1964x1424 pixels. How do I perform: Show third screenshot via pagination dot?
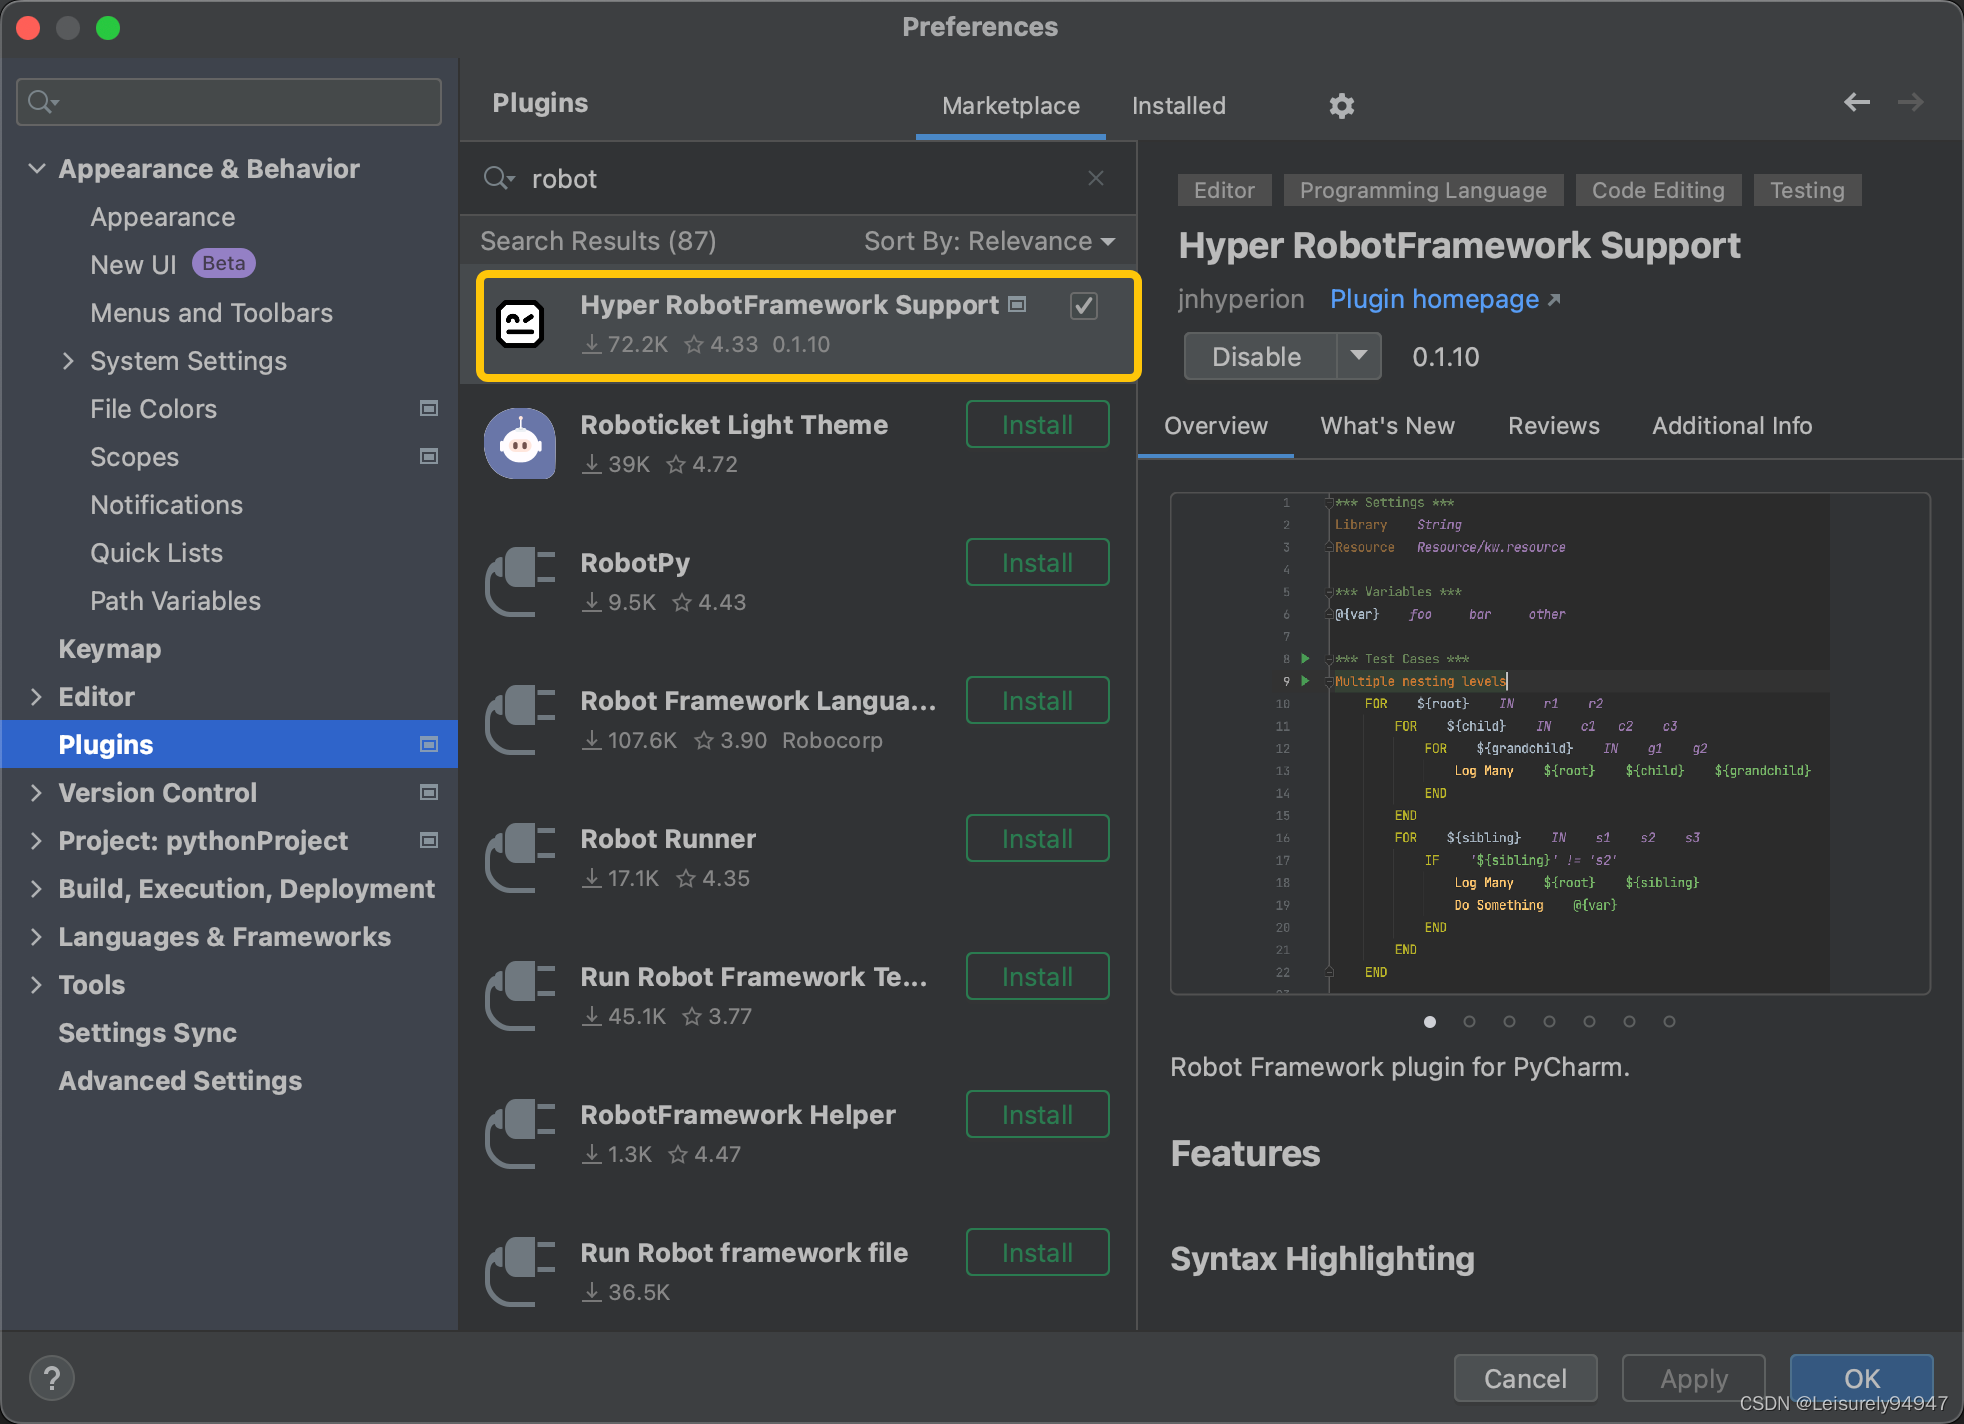click(x=1509, y=1021)
